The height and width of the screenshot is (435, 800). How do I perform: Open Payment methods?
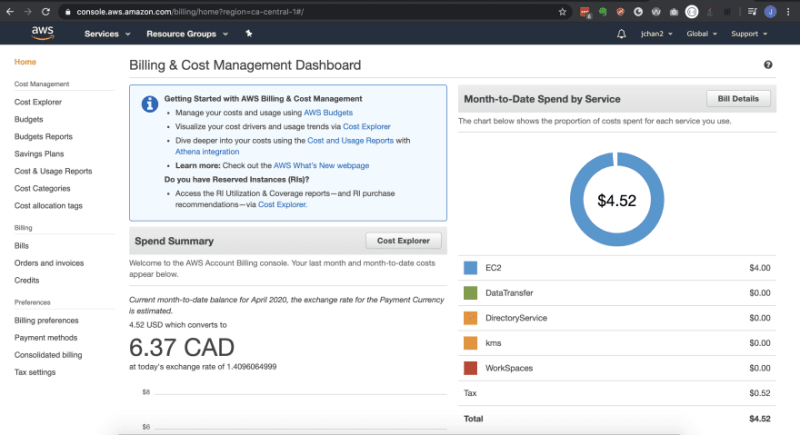click(x=46, y=338)
